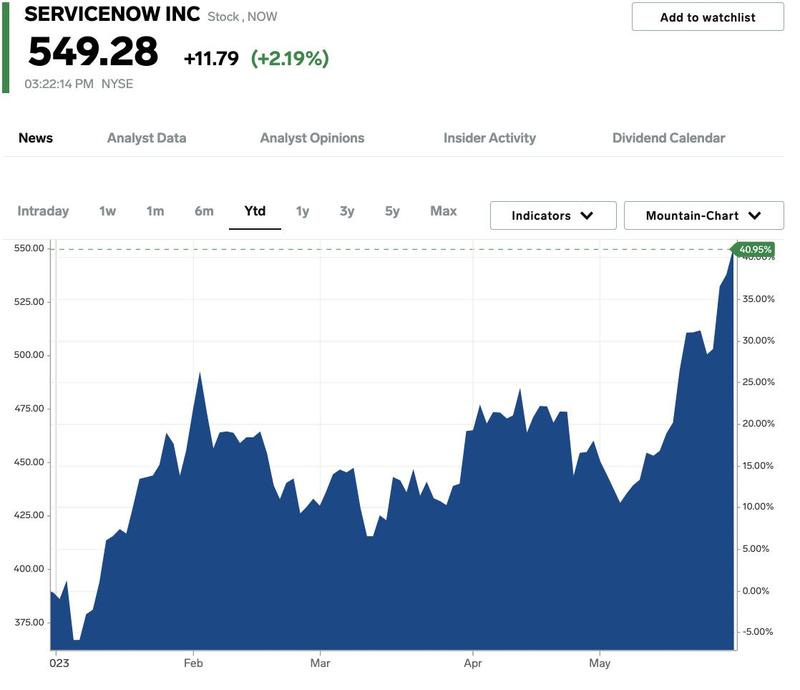
Task: Click the SERVICENOW INC heading
Action: tap(112, 14)
